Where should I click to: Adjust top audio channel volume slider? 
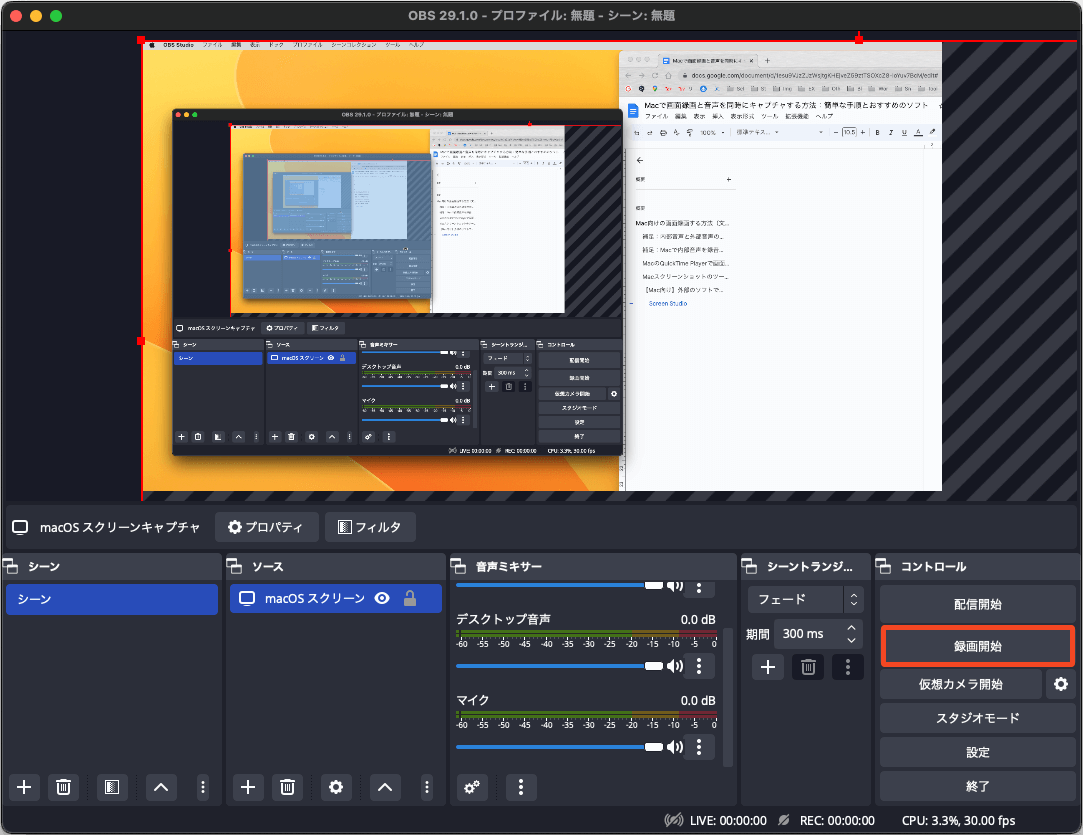[559, 586]
